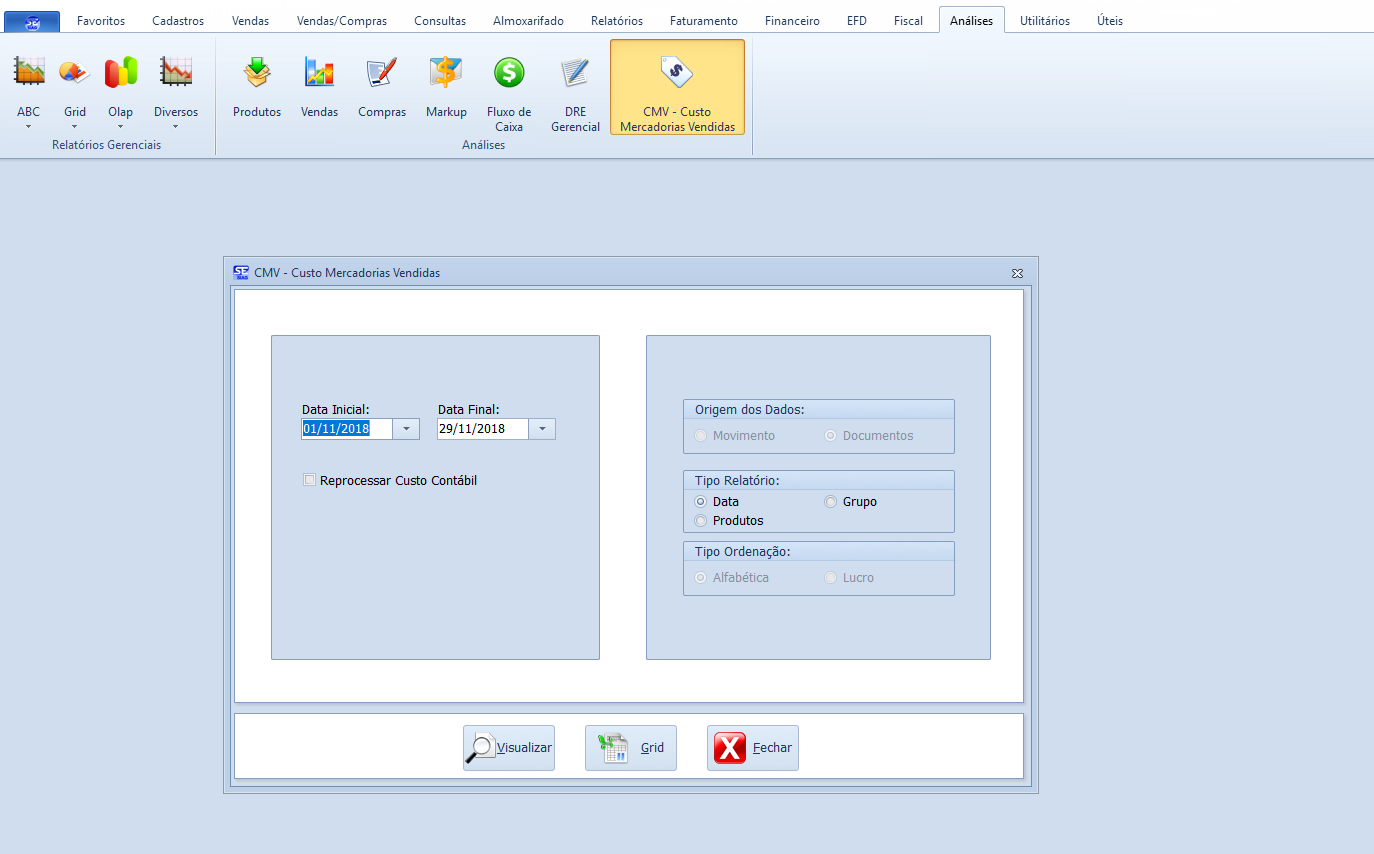Screen dimensions: 1374x854
Task: Click the CMV - Custo Mercadorias Vendidas icon
Action: click(x=677, y=74)
